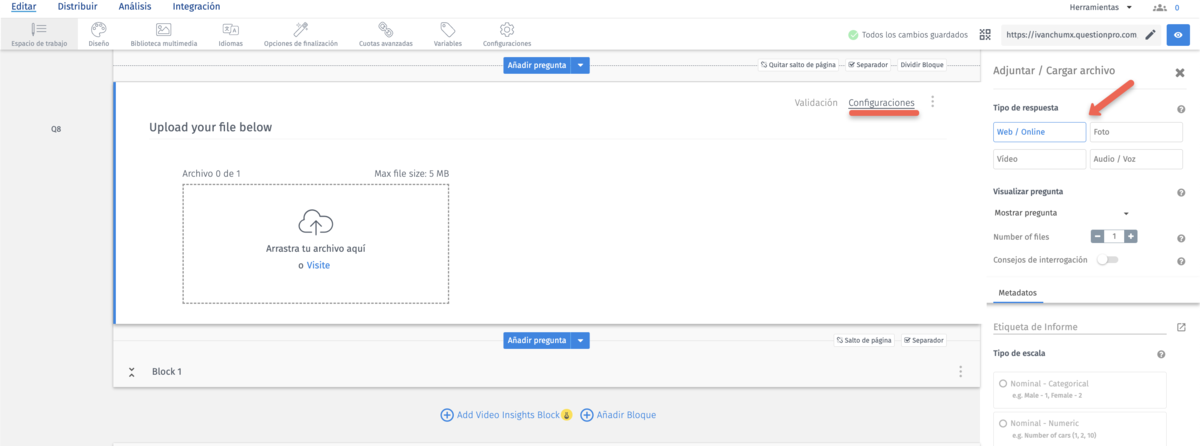Open the Mostrar pregunta dropdown

(x=1062, y=213)
